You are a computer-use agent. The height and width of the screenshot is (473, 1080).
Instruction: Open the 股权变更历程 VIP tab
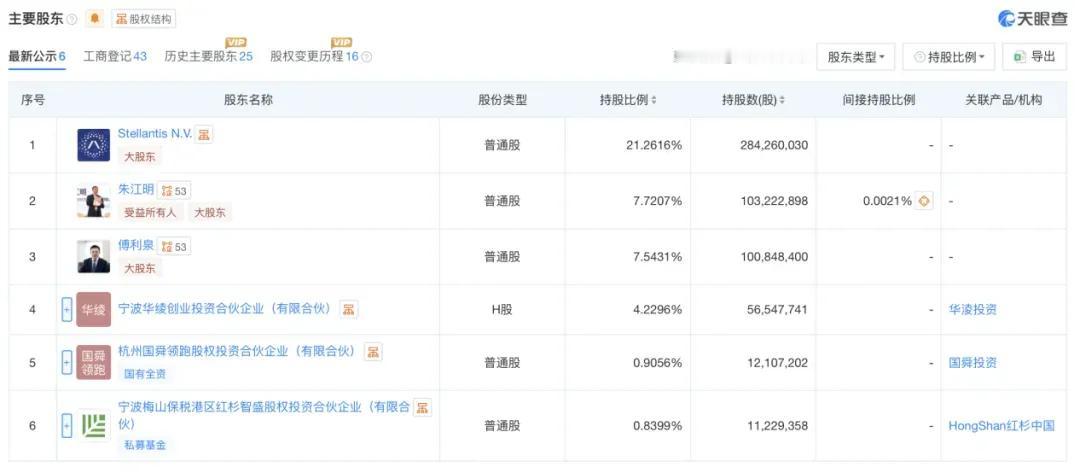(x=314, y=56)
